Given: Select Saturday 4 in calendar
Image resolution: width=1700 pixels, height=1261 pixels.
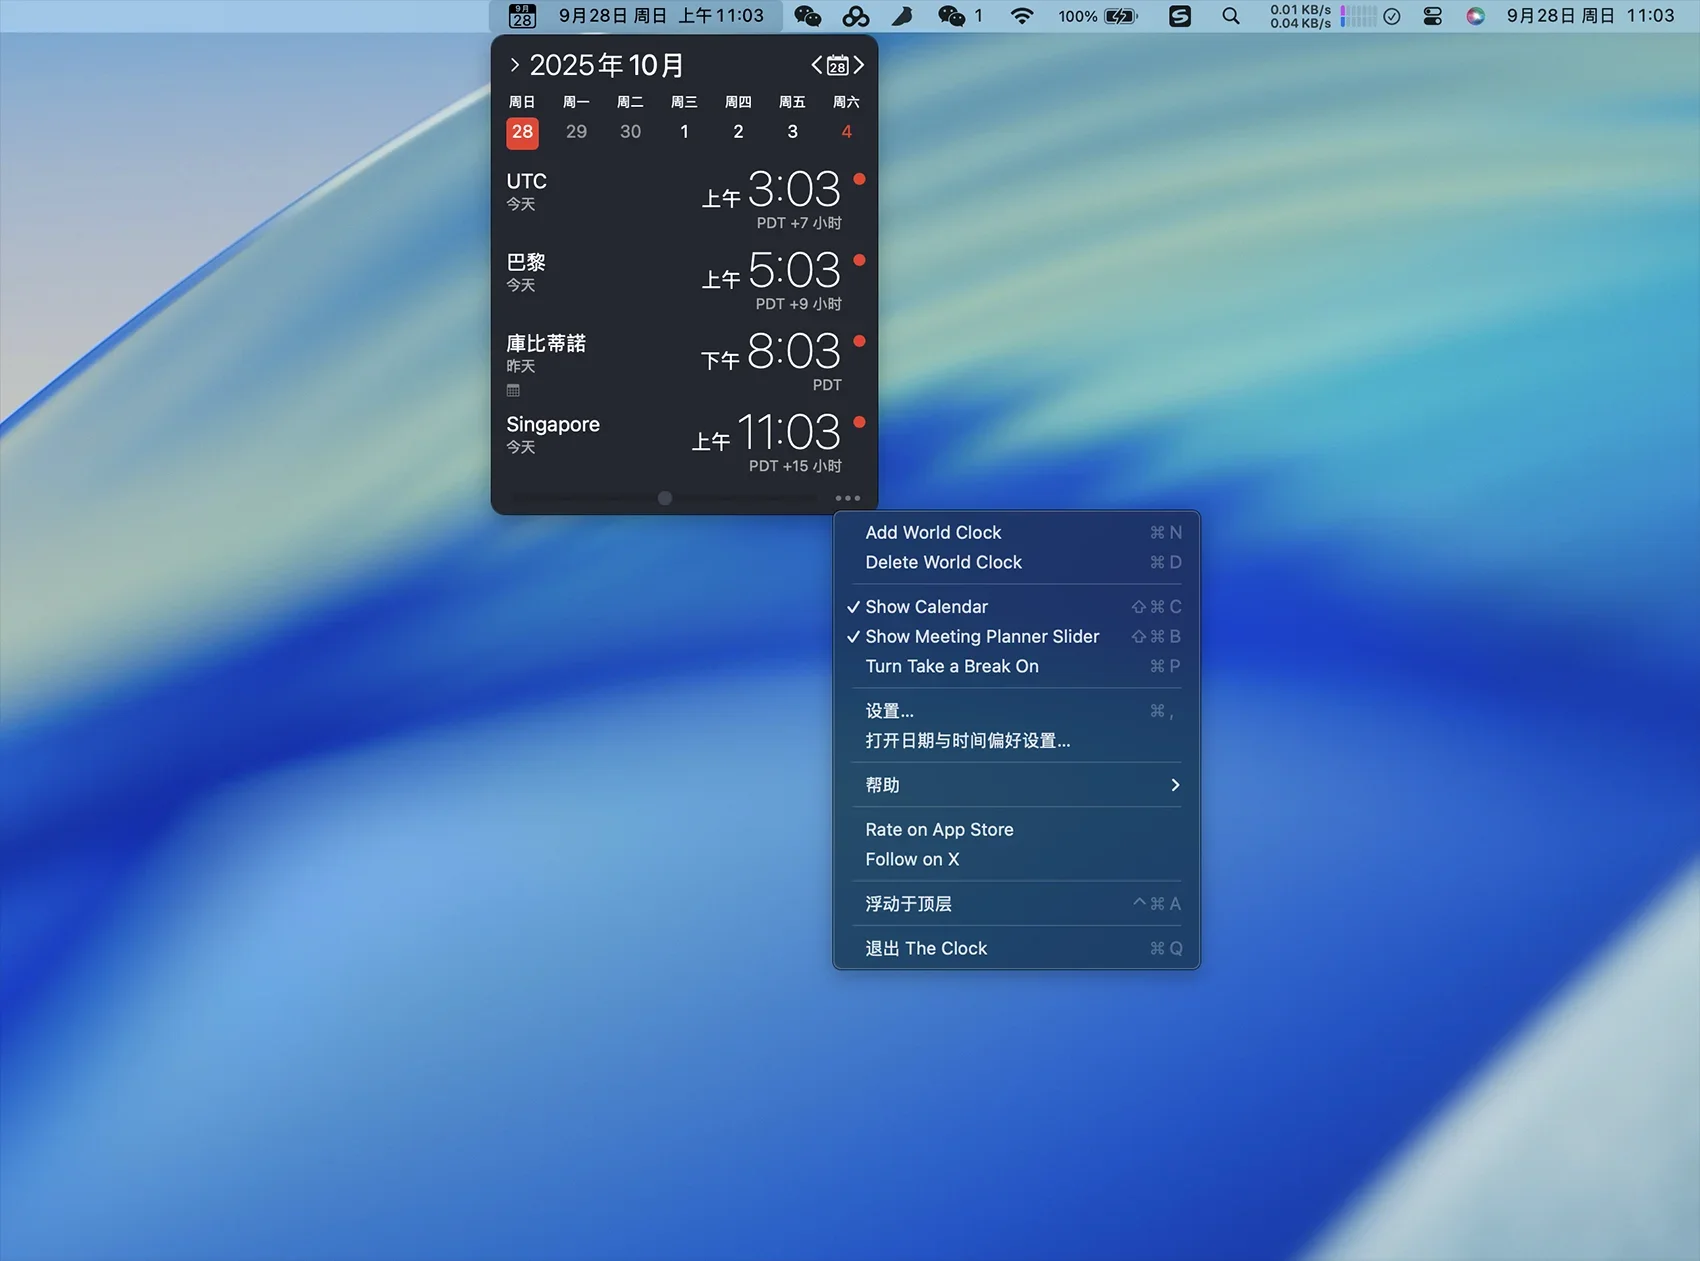Looking at the screenshot, I should tap(846, 132).
